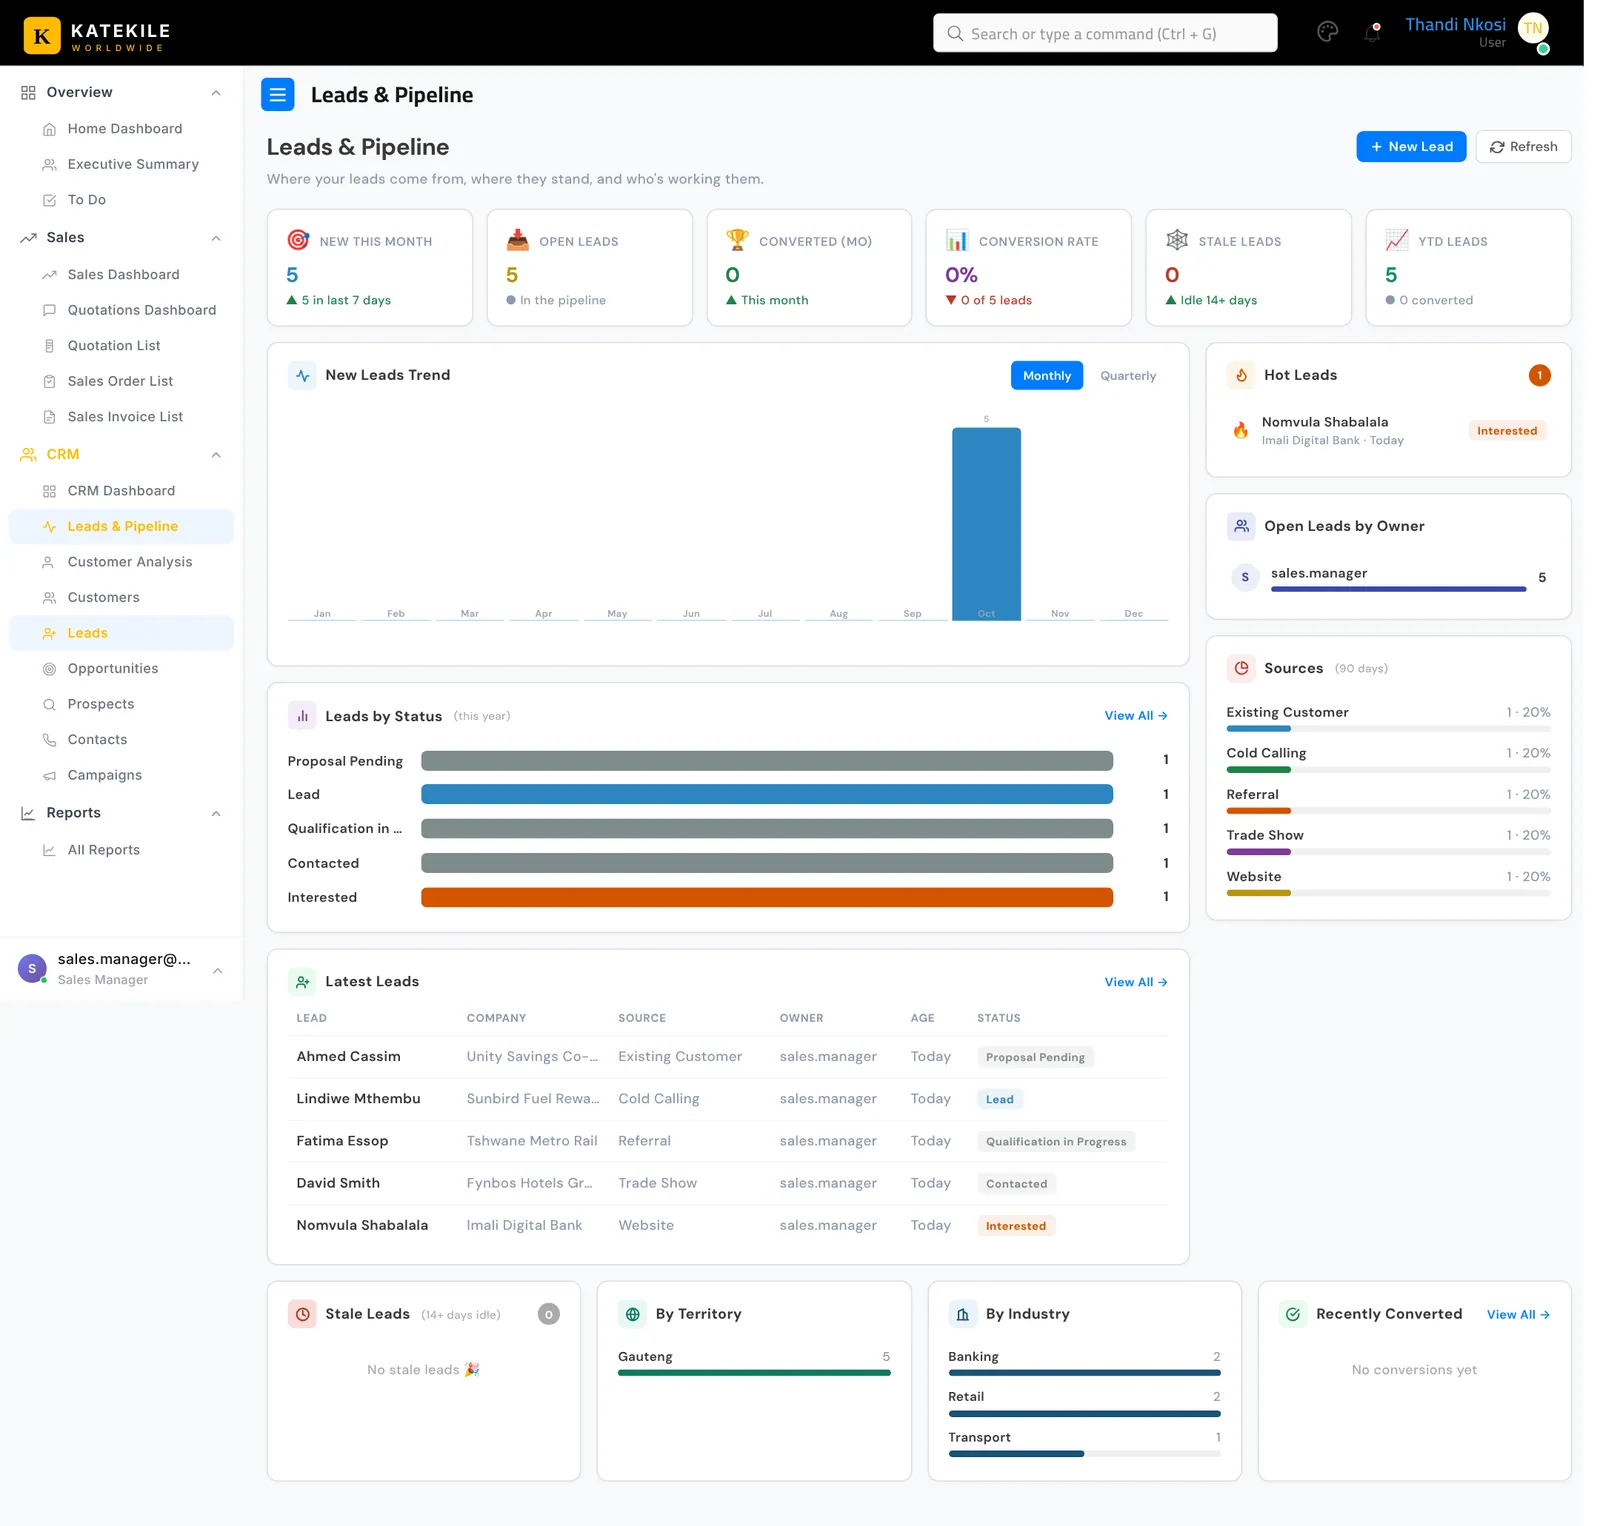This screenshot has width=1600, height=1526.
Task: Collapse the Reports sidebar section
Action: click(216, 814)
